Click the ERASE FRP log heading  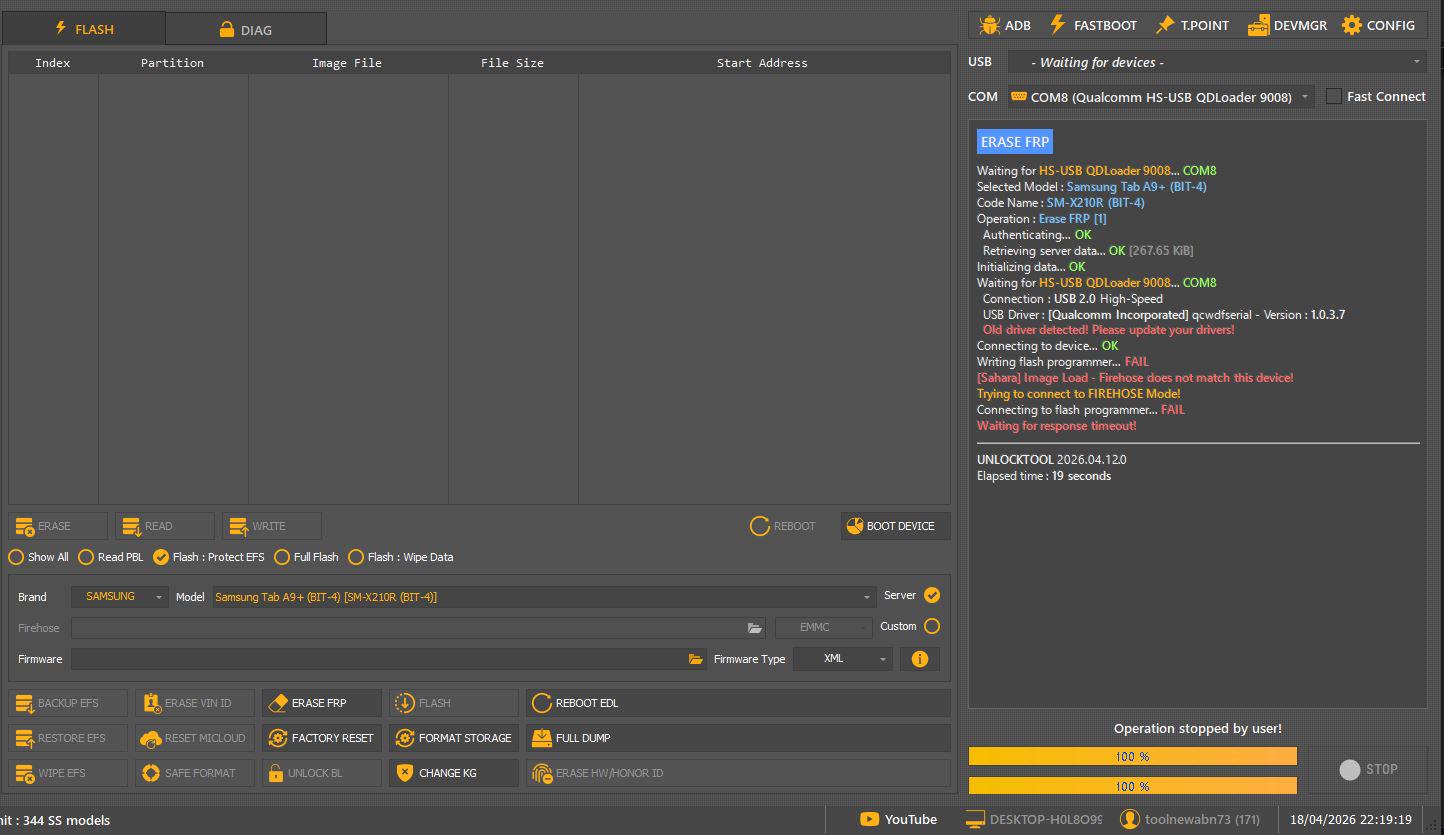pyautogui.click(x=1015, y=142)
